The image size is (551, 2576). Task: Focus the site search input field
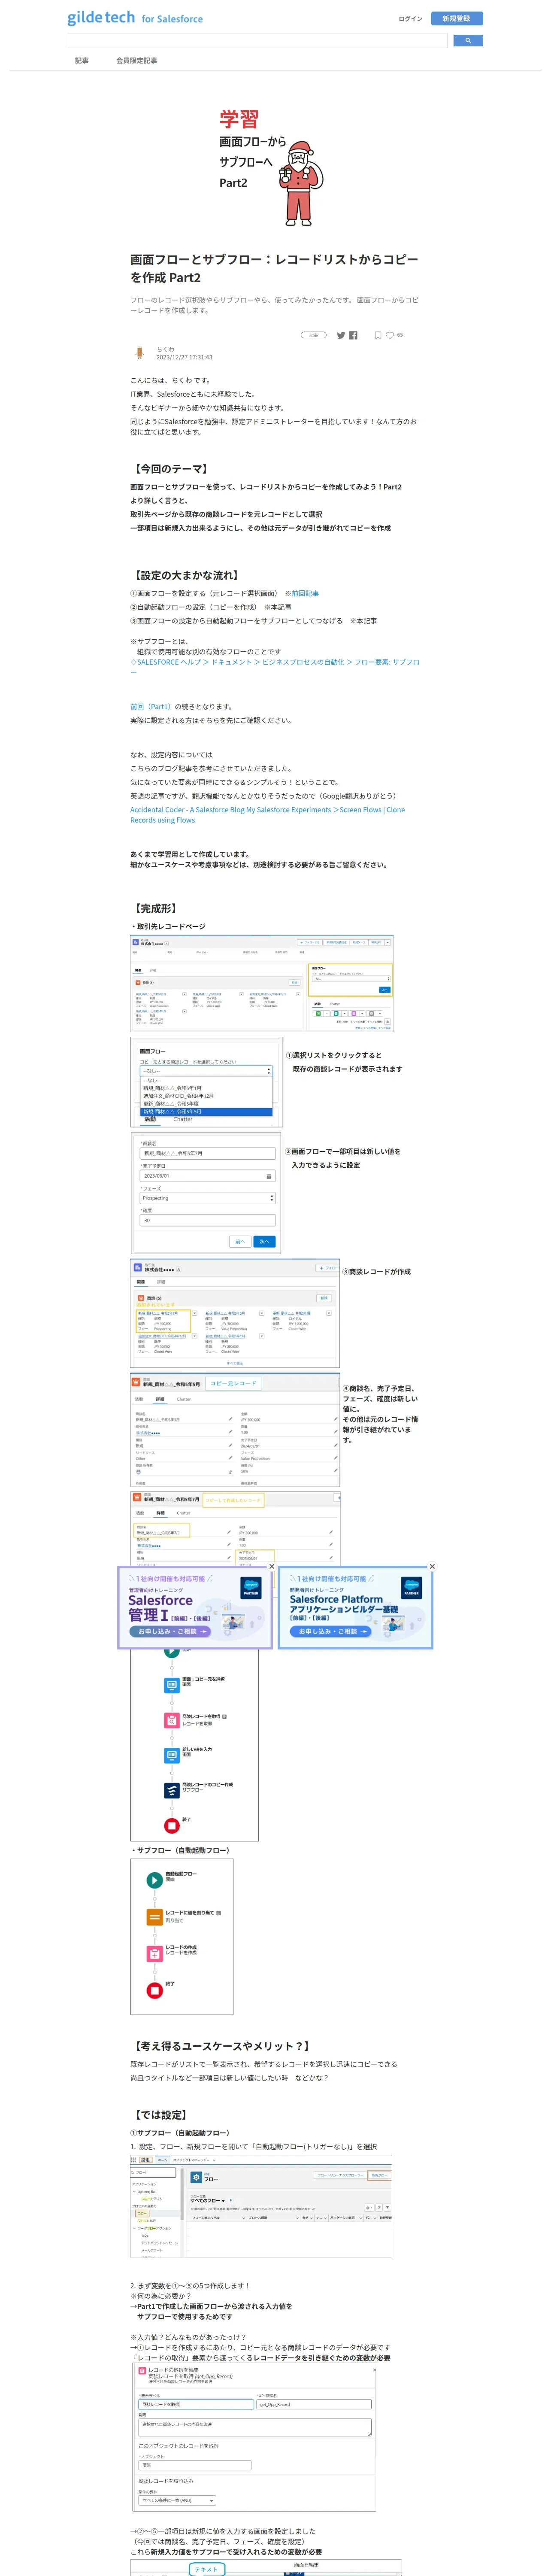tap(257, 41)
